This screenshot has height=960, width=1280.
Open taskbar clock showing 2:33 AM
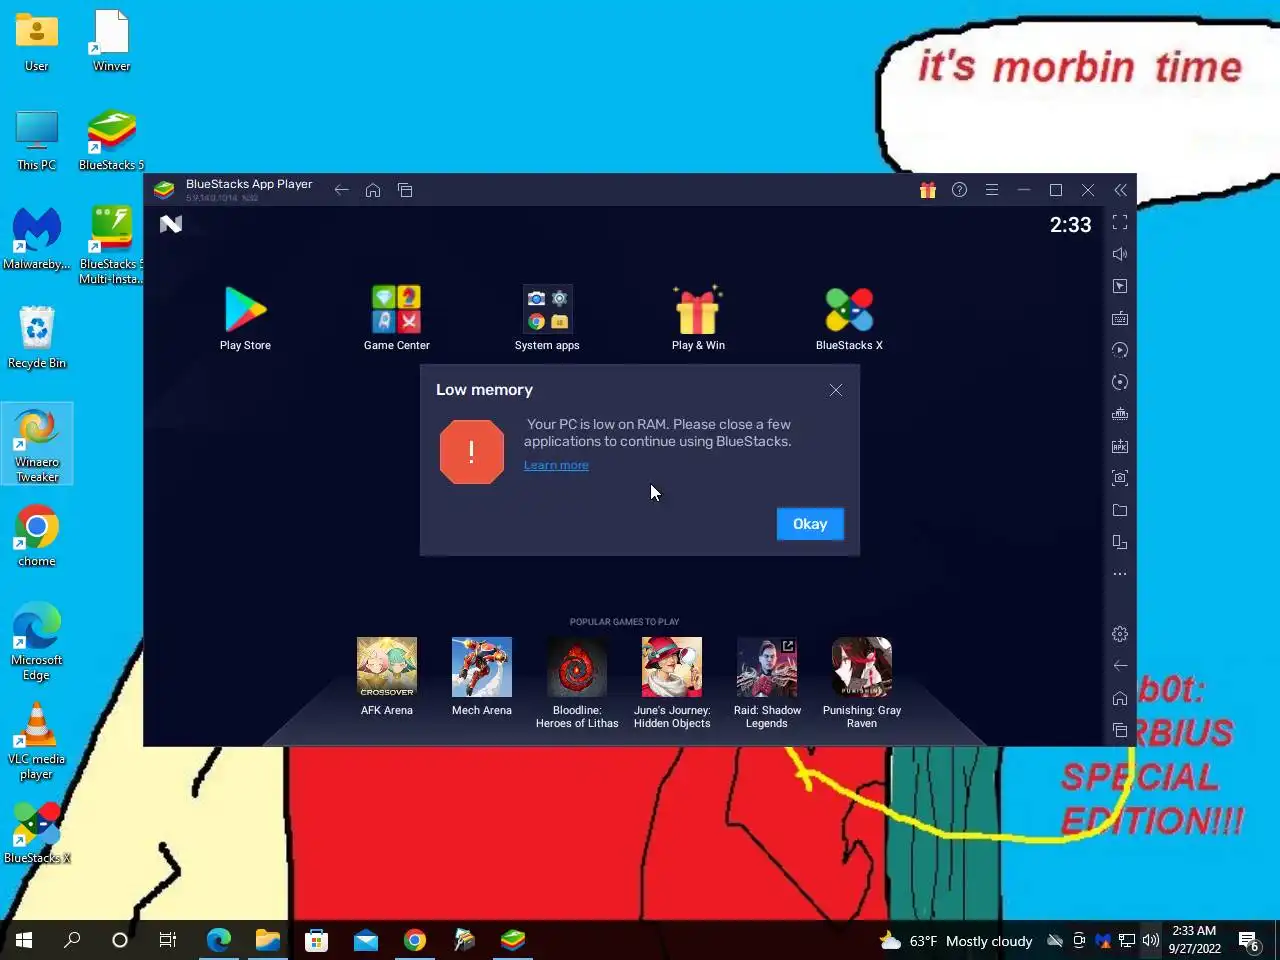click(x=1194, y=940)
